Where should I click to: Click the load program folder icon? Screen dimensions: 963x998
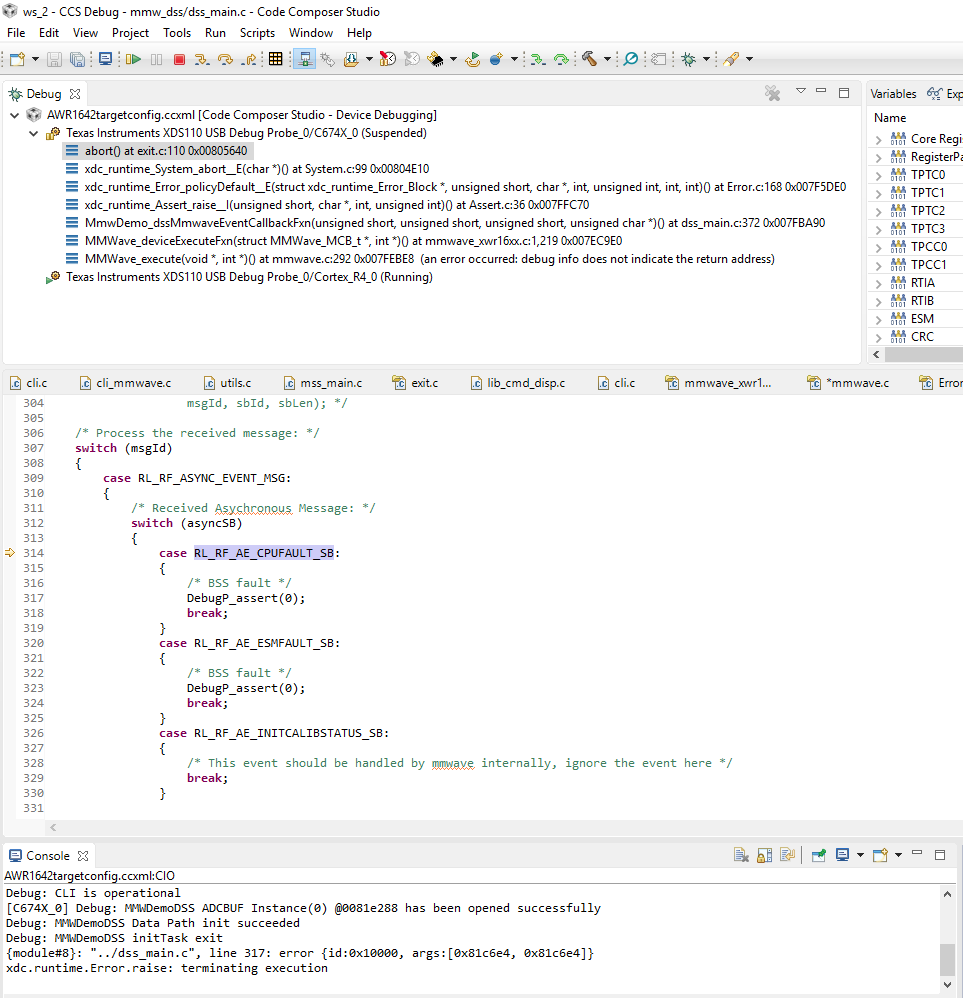(351, 59)
